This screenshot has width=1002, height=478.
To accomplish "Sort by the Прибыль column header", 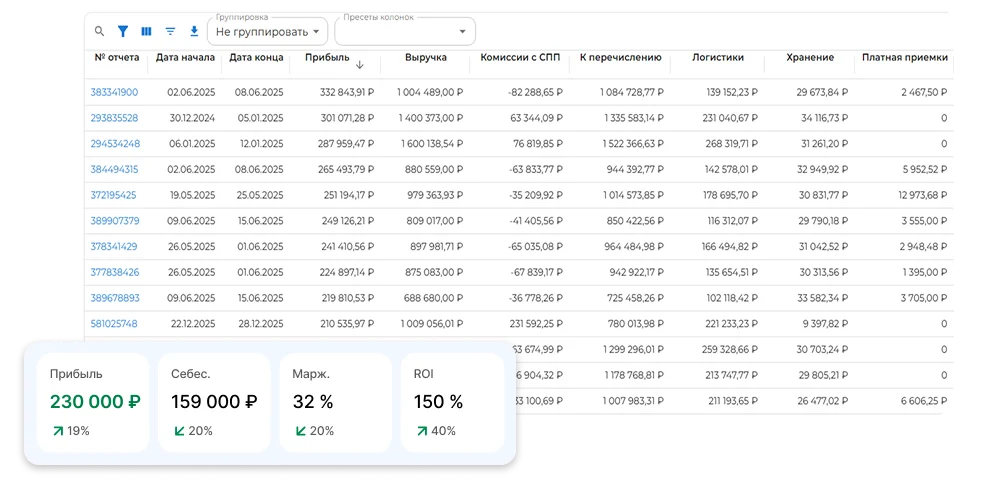I will pyautogui.click(x=327, y=57).
